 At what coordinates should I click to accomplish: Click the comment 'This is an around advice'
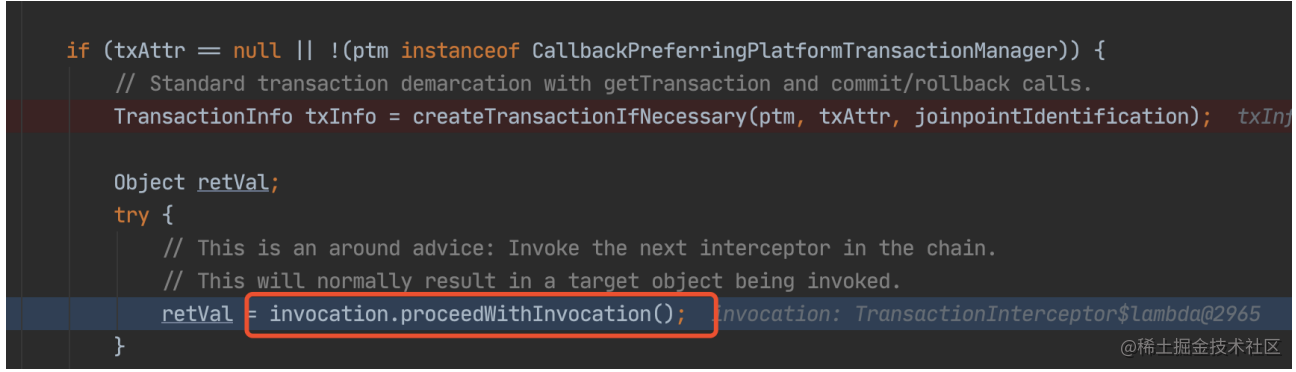(580, 248)
